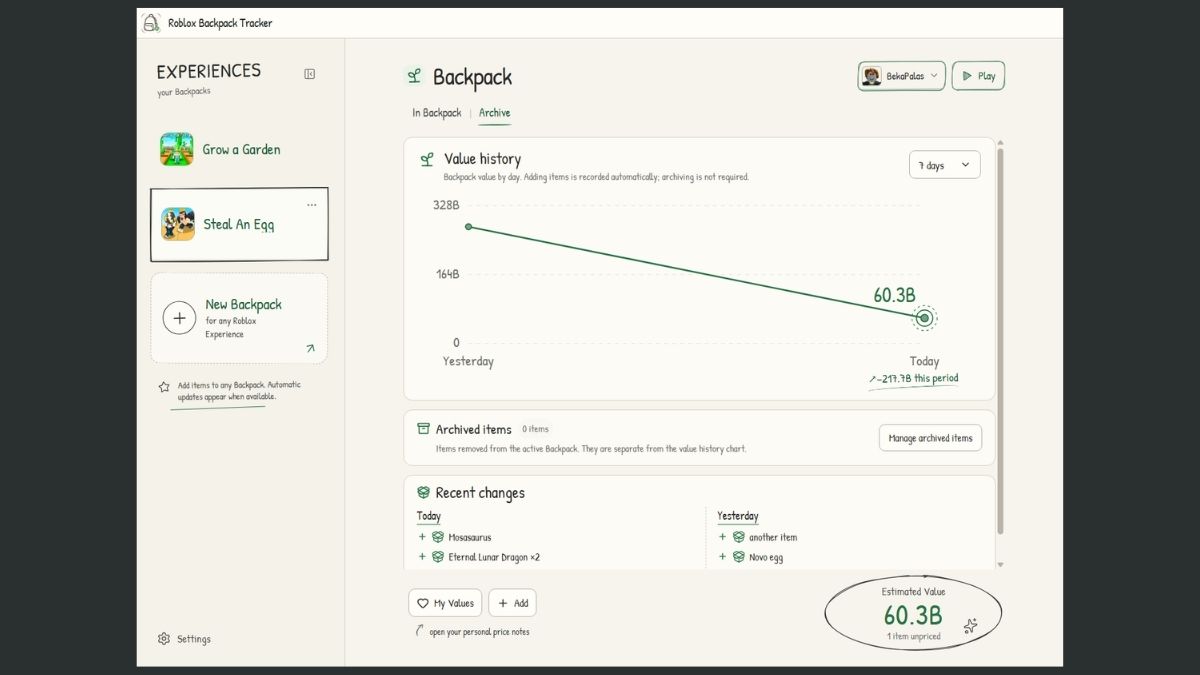Image resolution: width=1200 pixels, height=675 pixels.
Task: Click BekaPalas avatar image
Action: click(872, 76)
